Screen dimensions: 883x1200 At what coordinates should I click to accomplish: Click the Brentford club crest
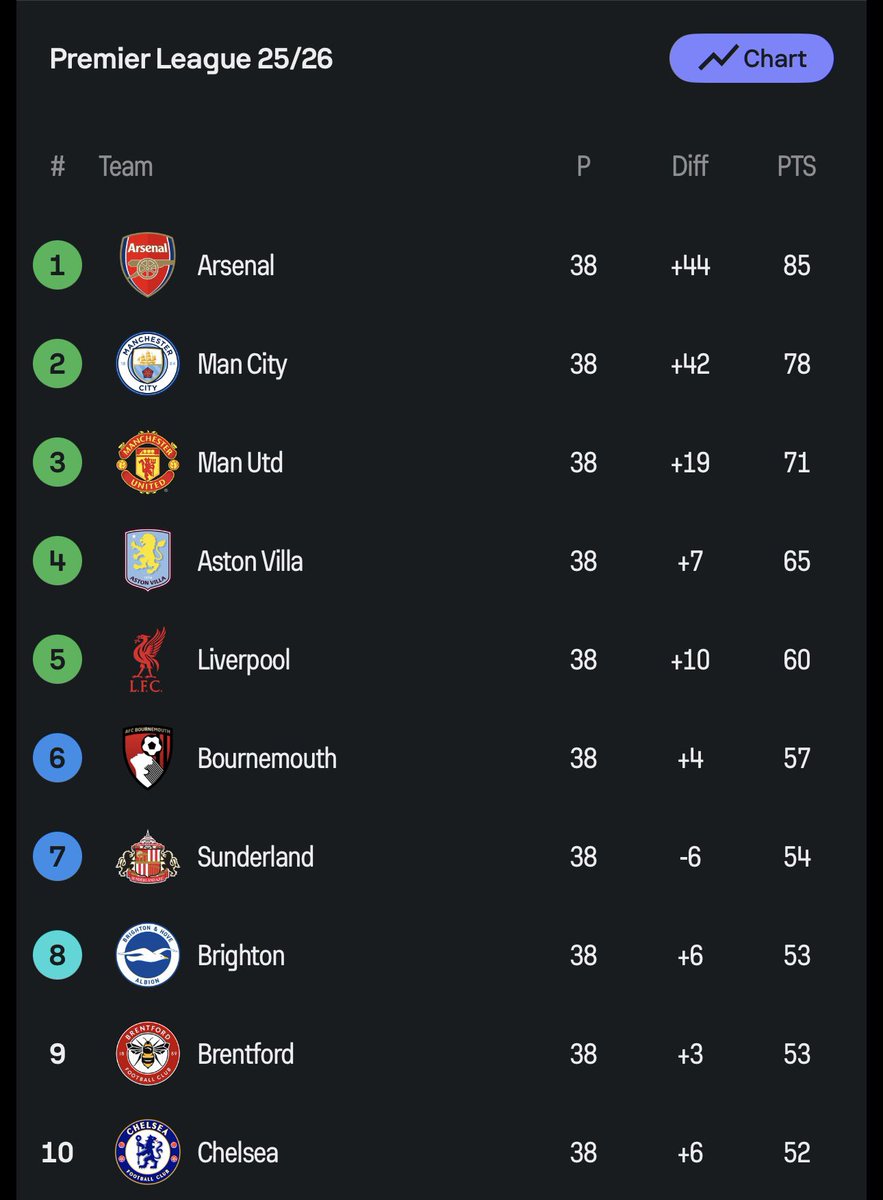click(x=148, y=1053)
